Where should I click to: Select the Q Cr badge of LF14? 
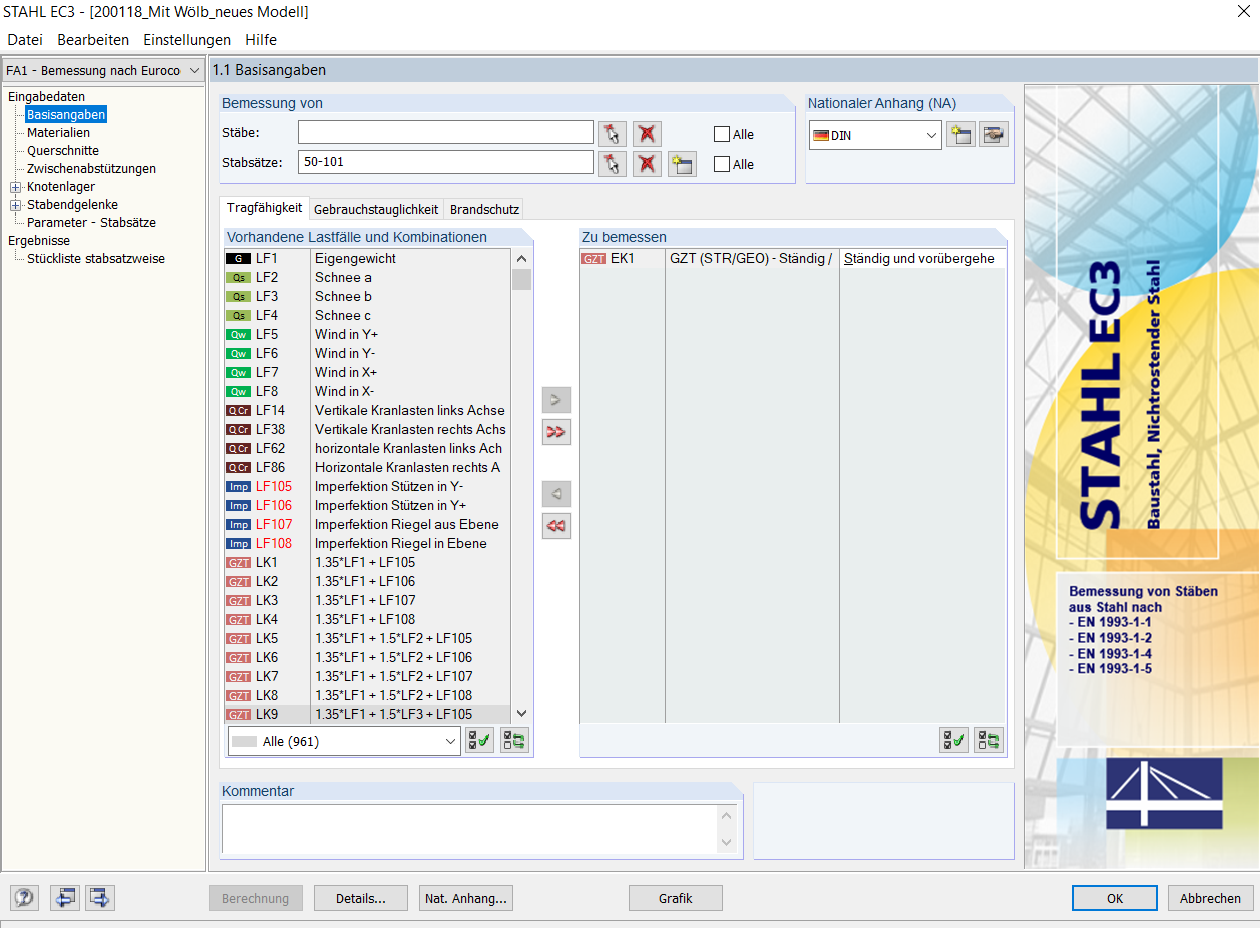coord(238,411)
